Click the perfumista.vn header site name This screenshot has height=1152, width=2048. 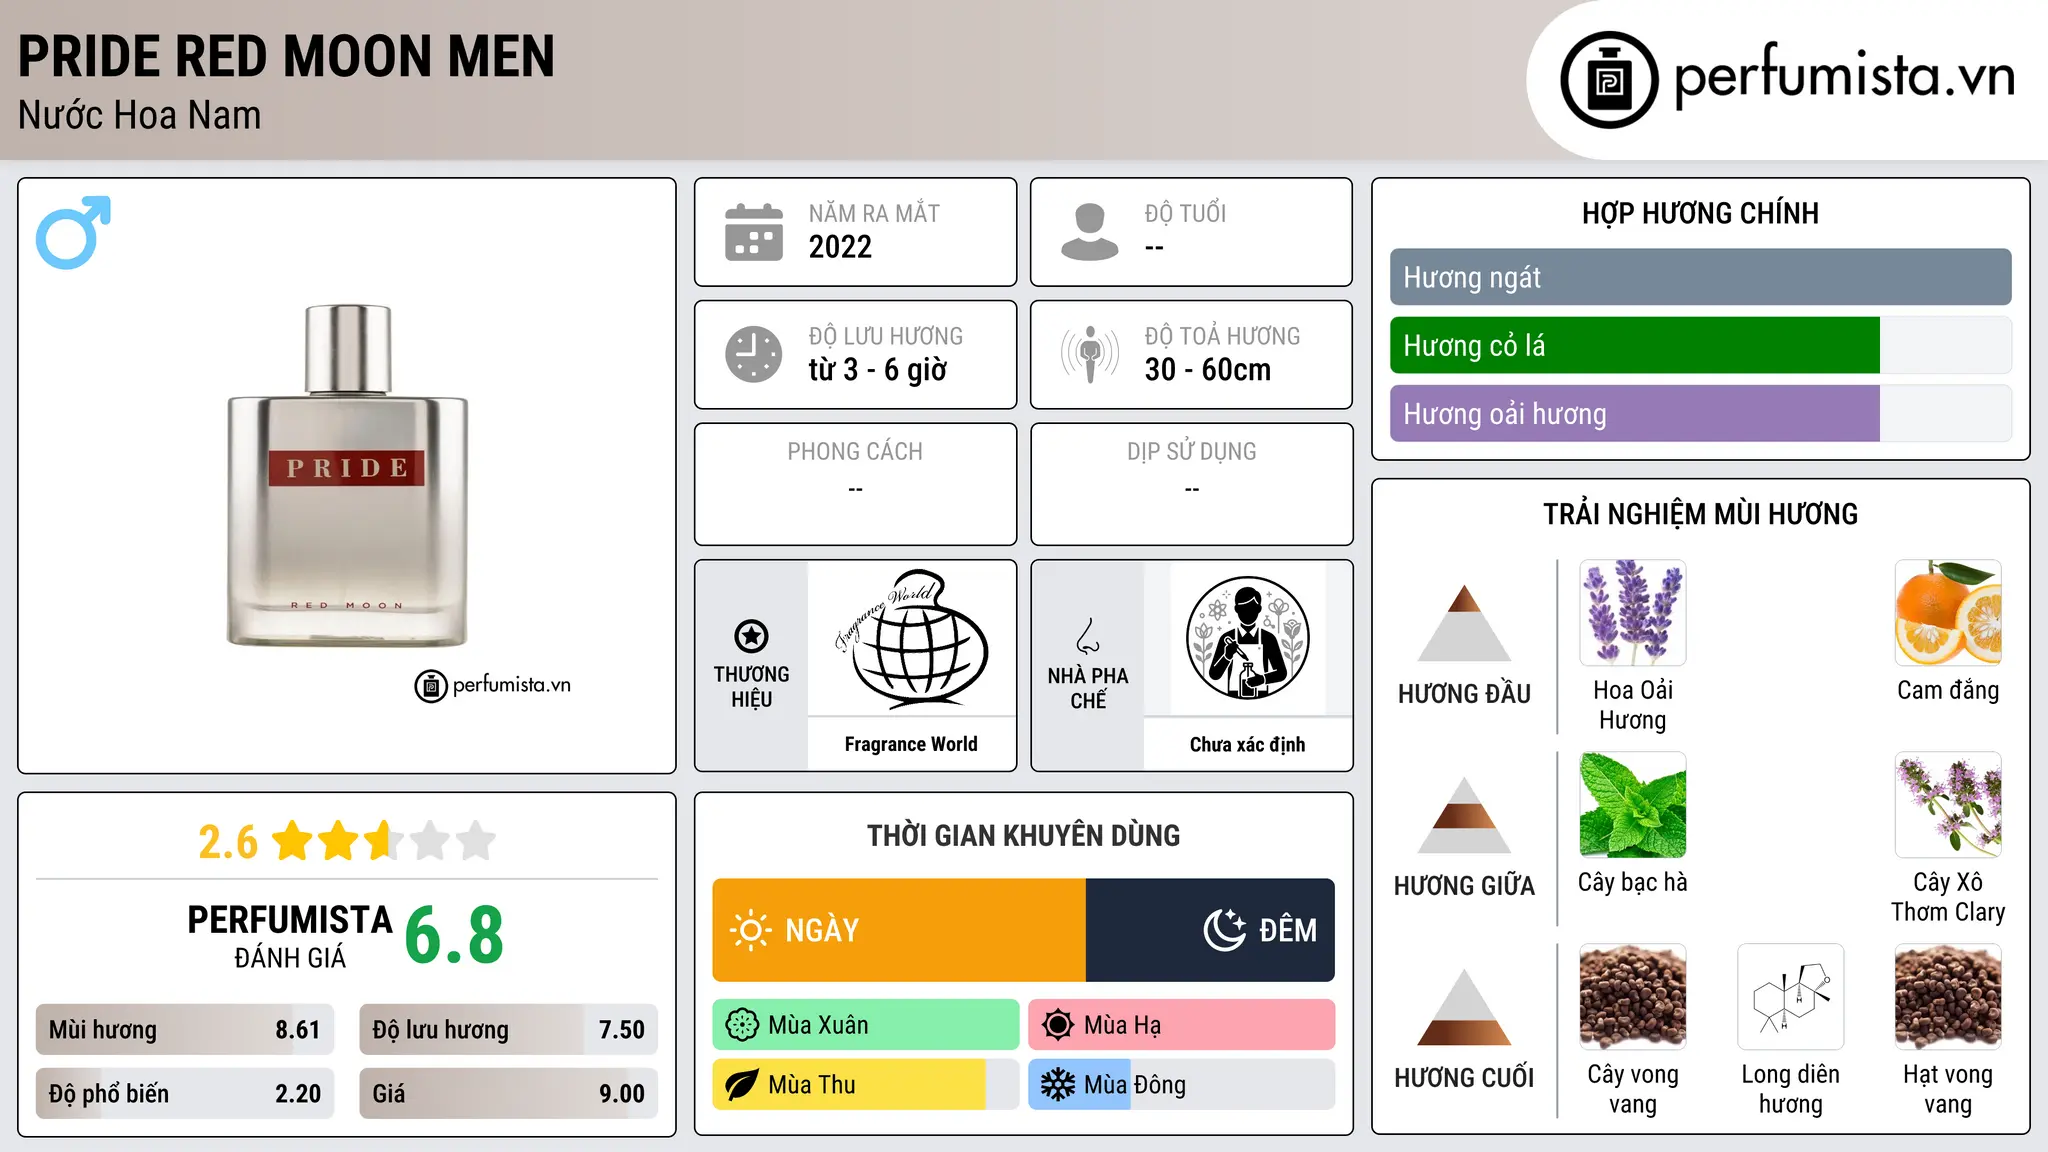click(x=1845, y=76)
